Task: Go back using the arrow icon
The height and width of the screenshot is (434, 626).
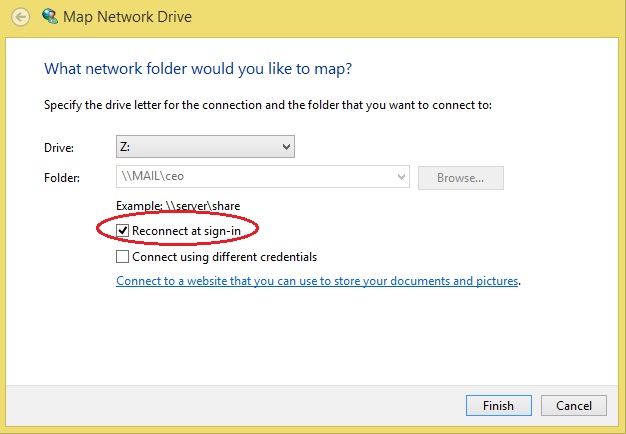Action: pyautogui.click(x=20, y=17)
